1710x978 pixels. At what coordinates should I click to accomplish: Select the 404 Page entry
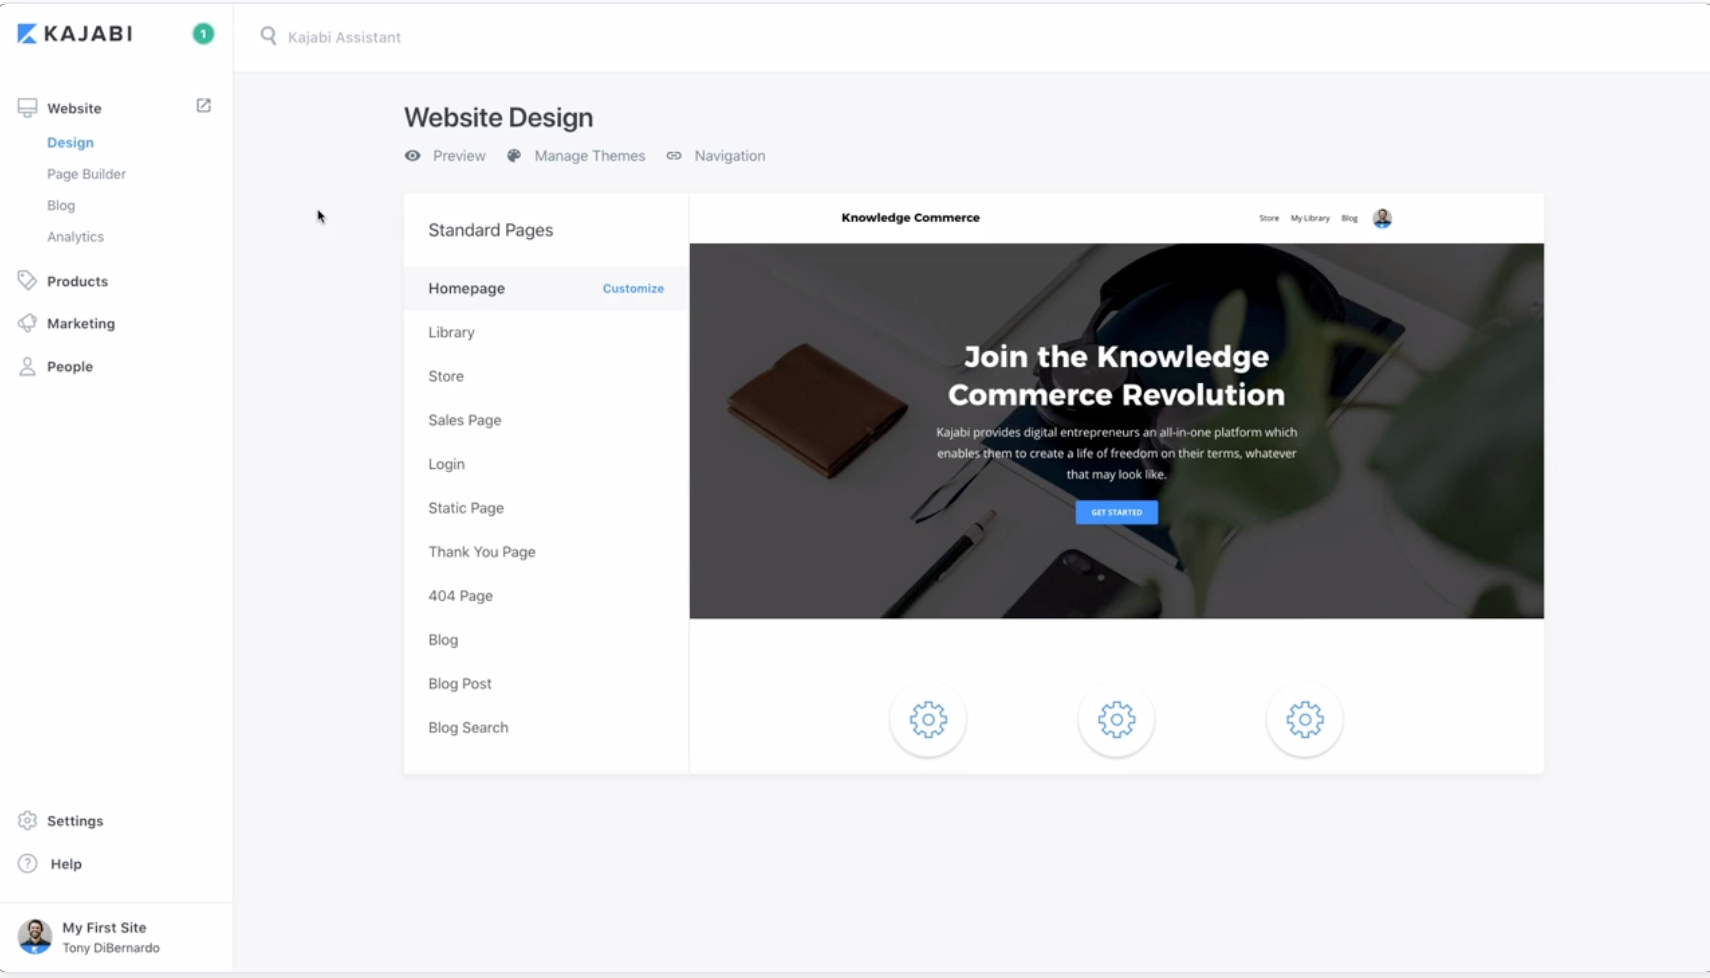460,595
